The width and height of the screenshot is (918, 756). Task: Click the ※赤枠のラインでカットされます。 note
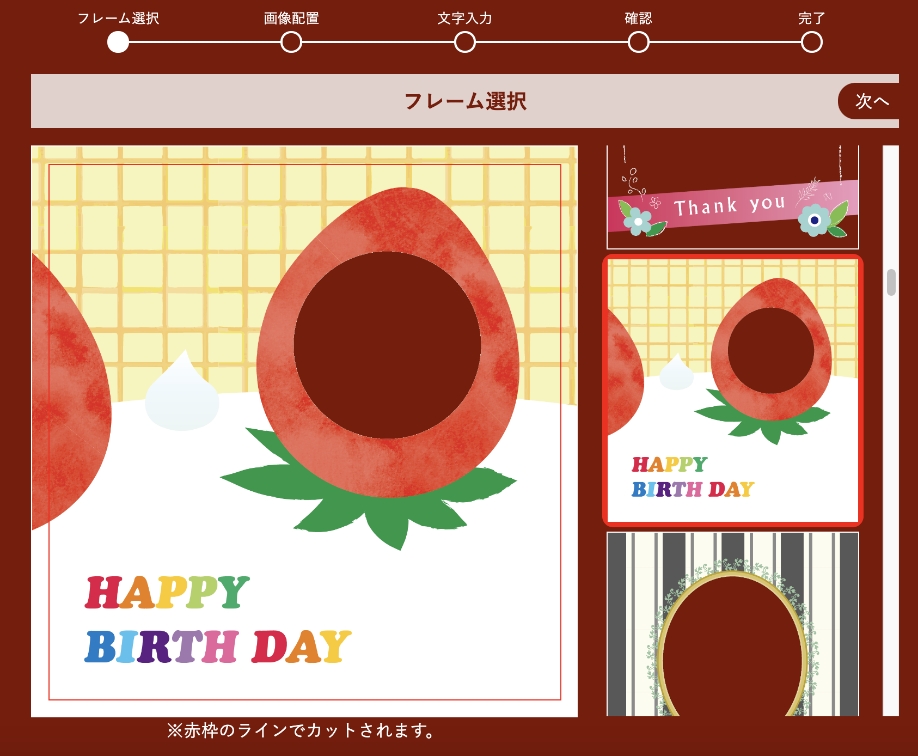(x=301, y=731)
